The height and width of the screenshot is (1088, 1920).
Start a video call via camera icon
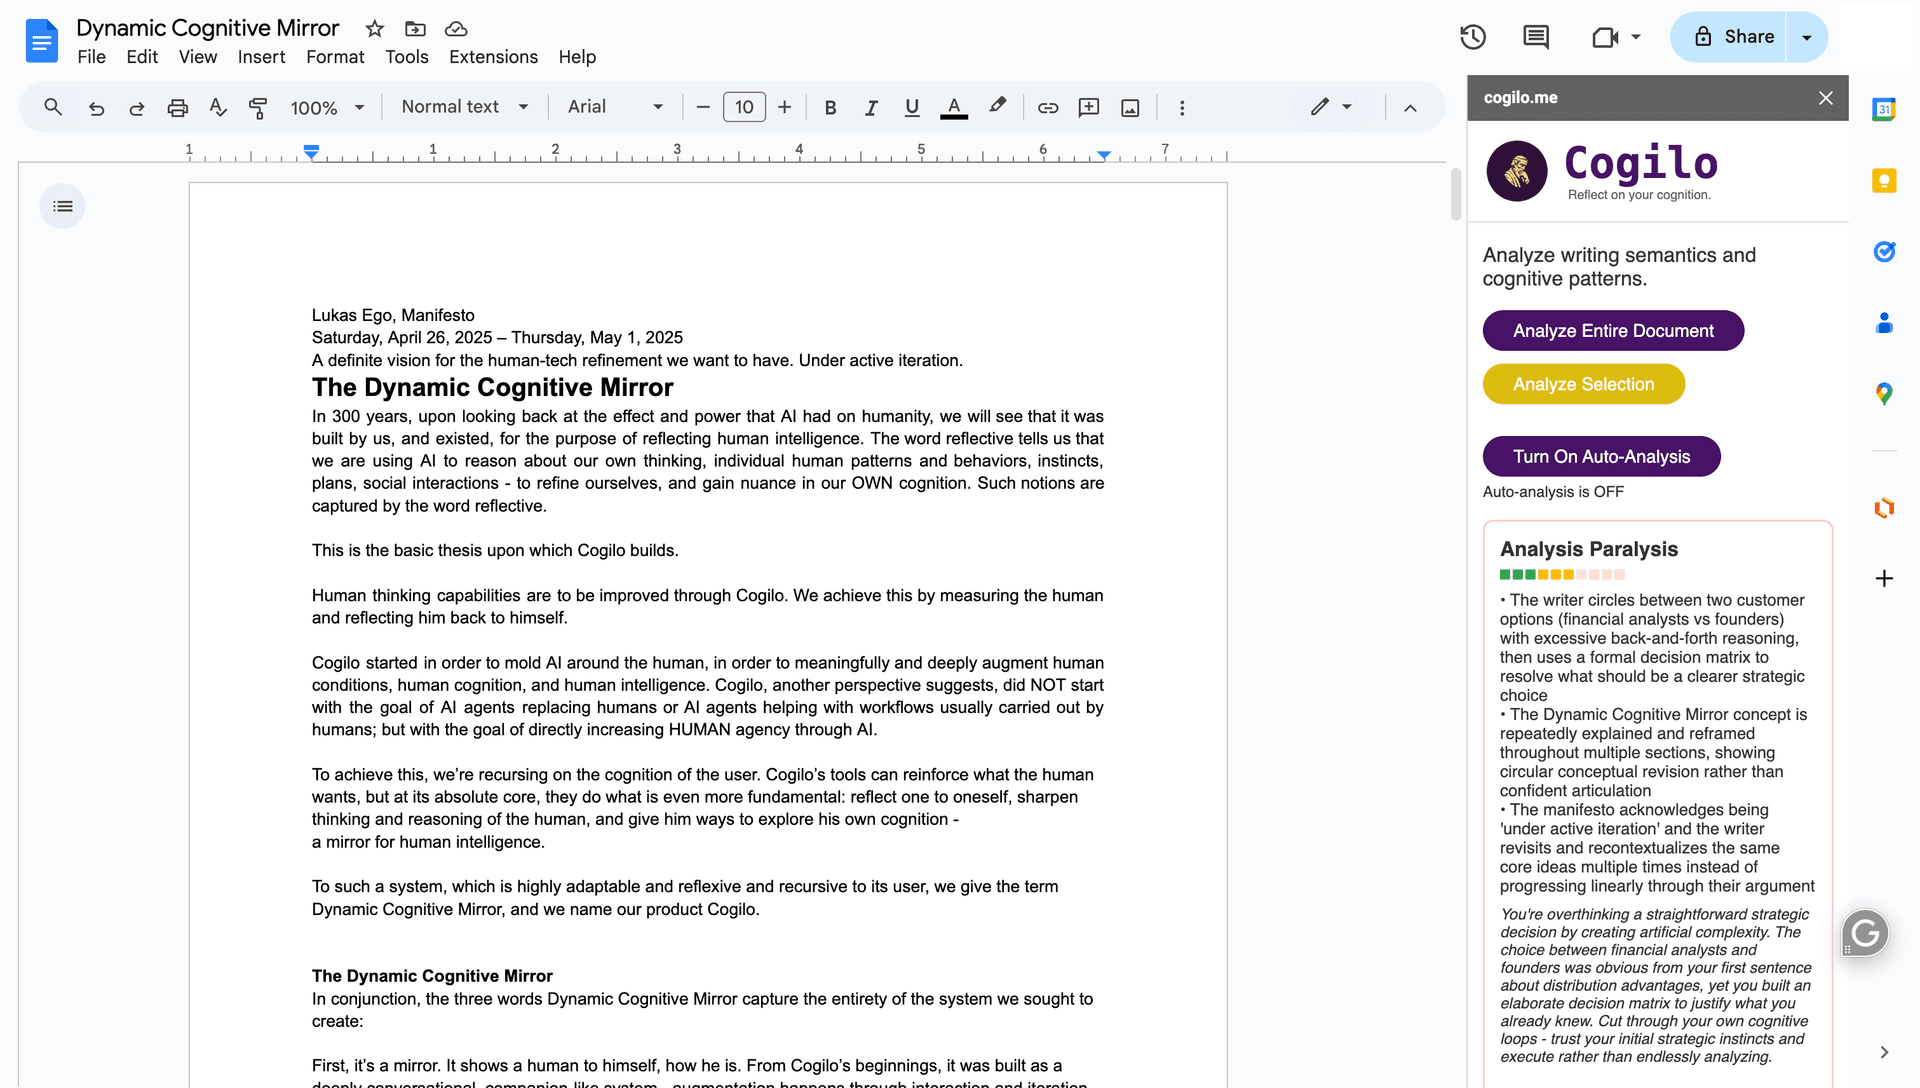point(1605,37)
